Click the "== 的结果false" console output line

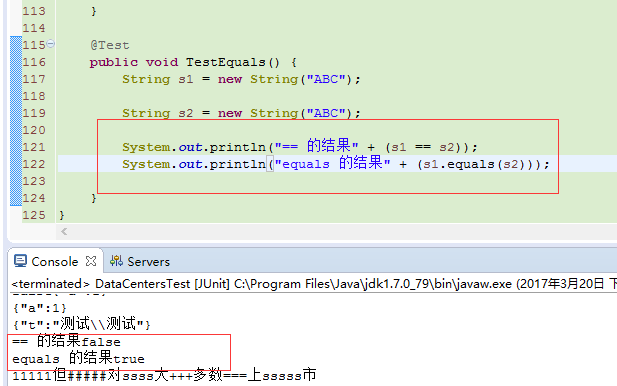(67, 341)
